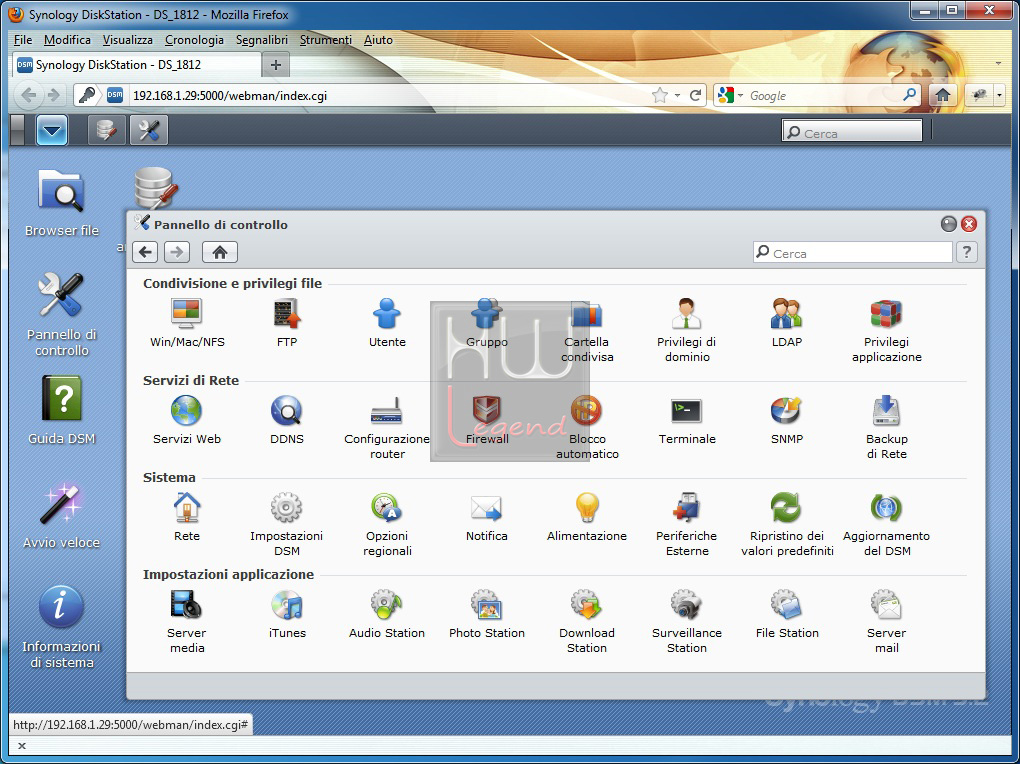Open a new Firefox tab
The height and width of the screenshot is (764, 1020).
pos(275,64)
